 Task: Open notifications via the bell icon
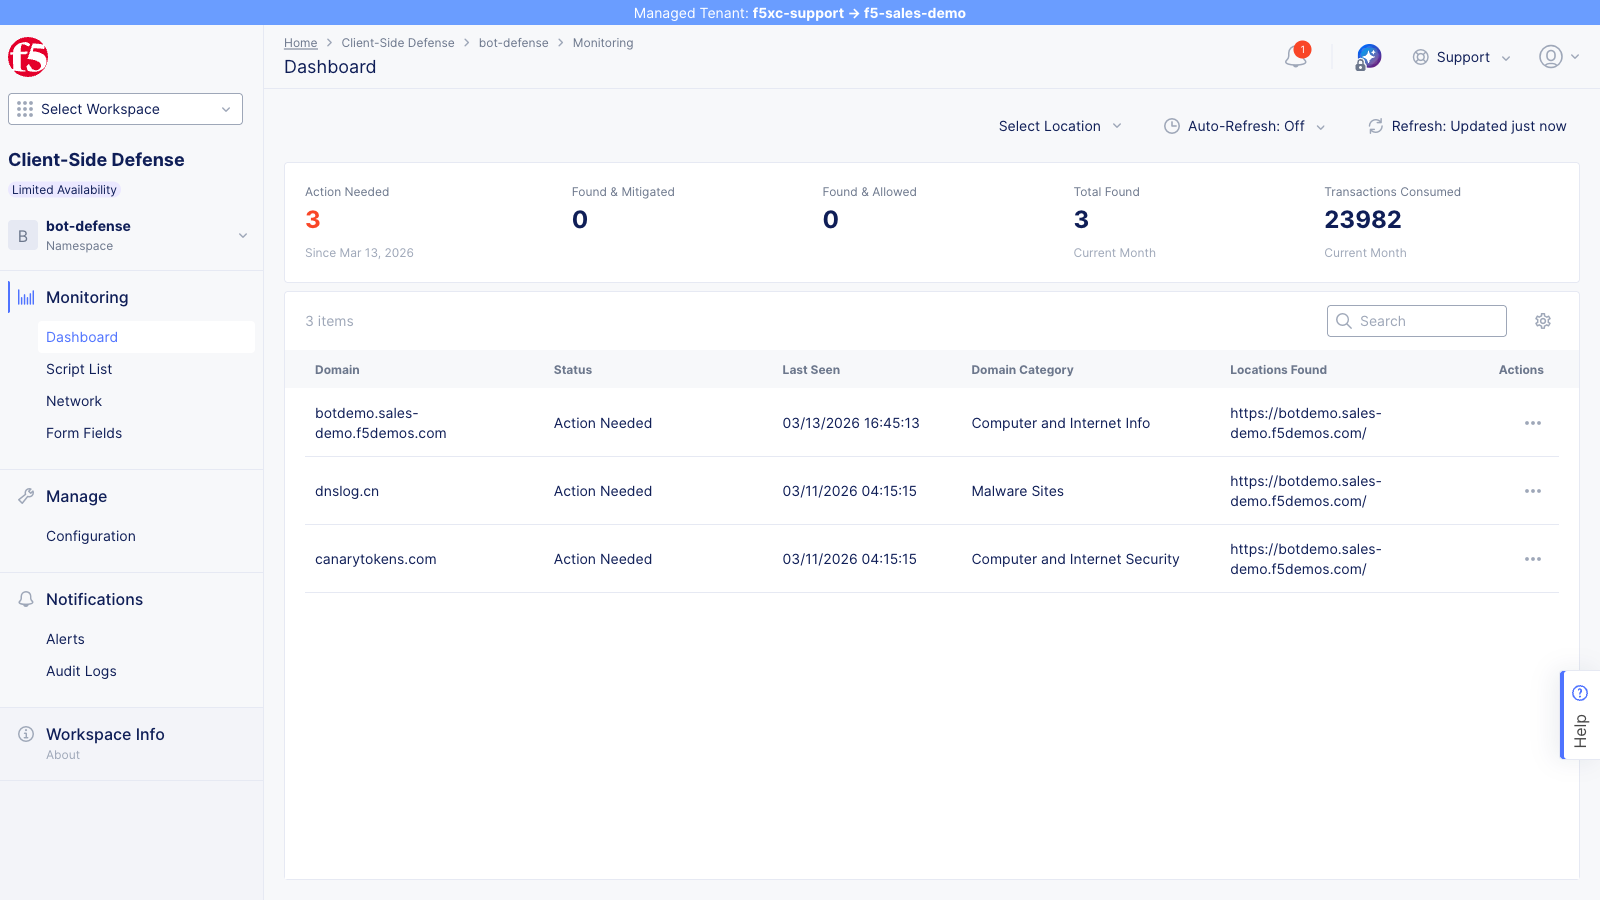pos(1294,58)
